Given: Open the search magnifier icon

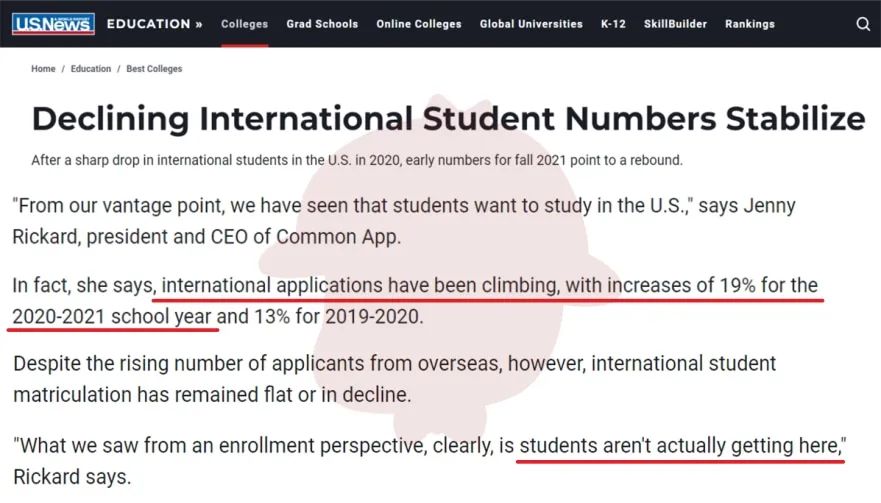Looking at the screenshot, I should pos(863,24).
